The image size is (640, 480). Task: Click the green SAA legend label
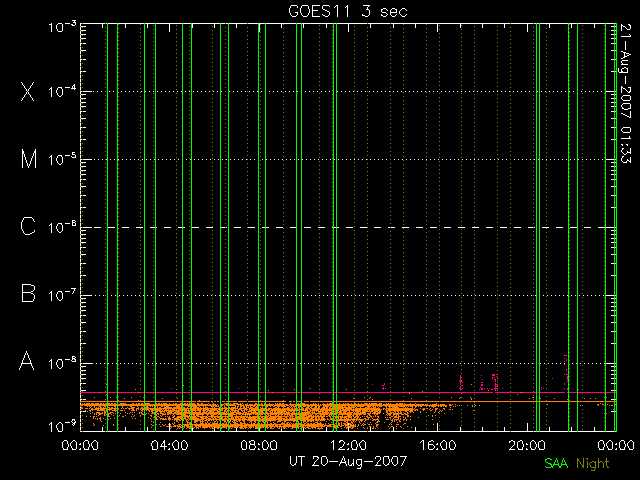tap(556, 463)
